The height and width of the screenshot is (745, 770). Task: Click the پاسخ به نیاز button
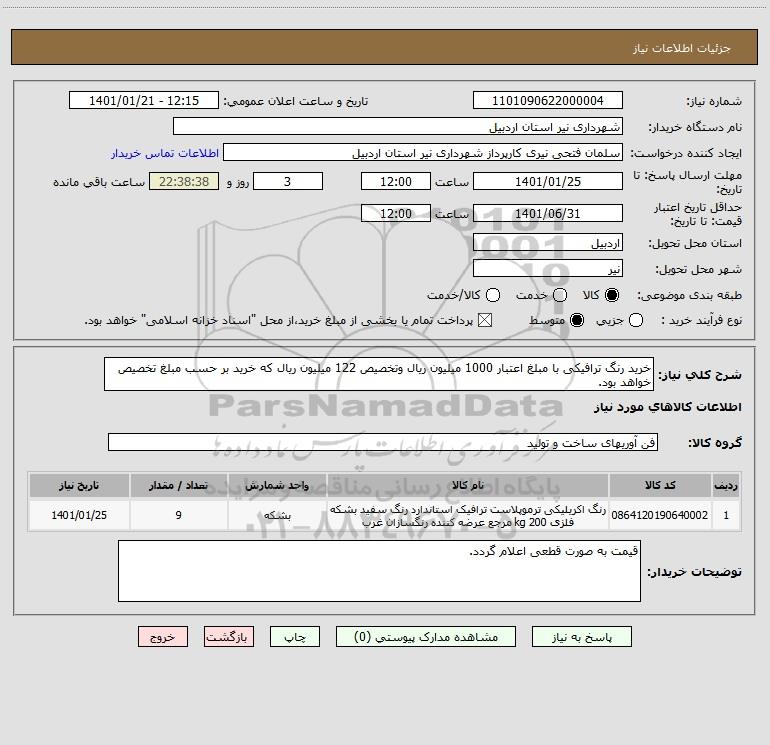(582, 637)
